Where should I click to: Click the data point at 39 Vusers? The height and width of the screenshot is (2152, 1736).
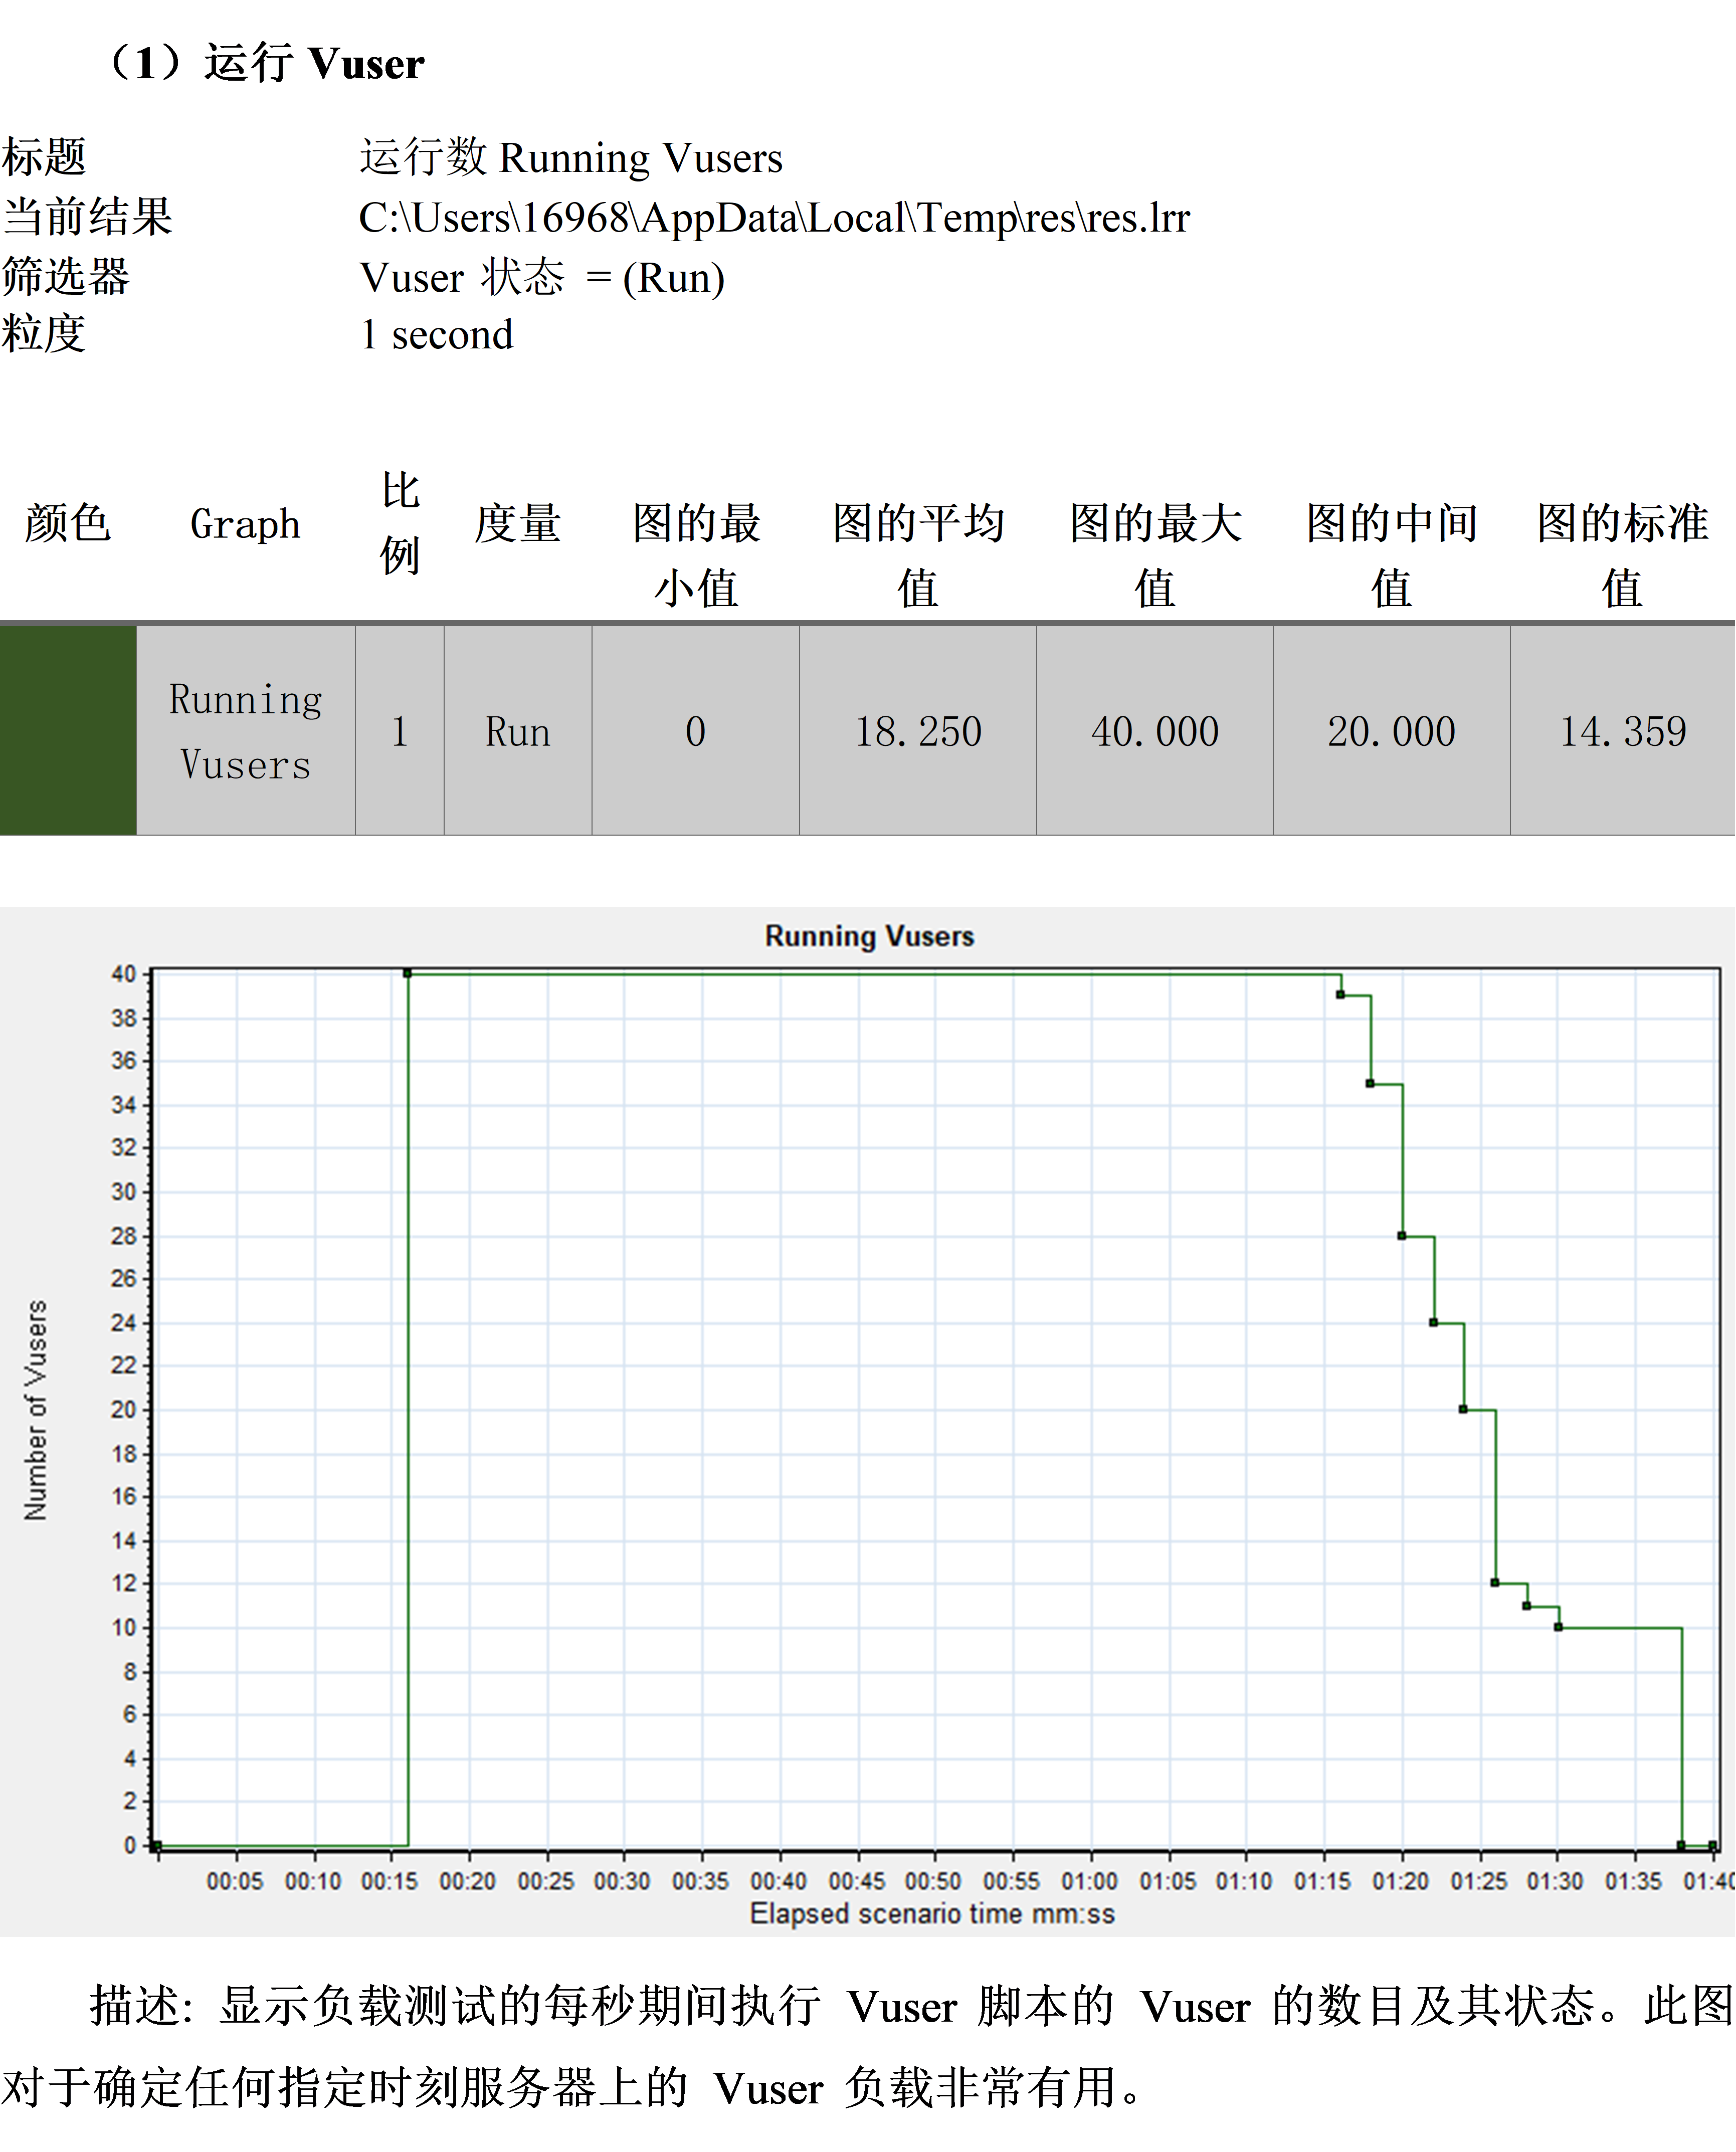(1340, 995)
